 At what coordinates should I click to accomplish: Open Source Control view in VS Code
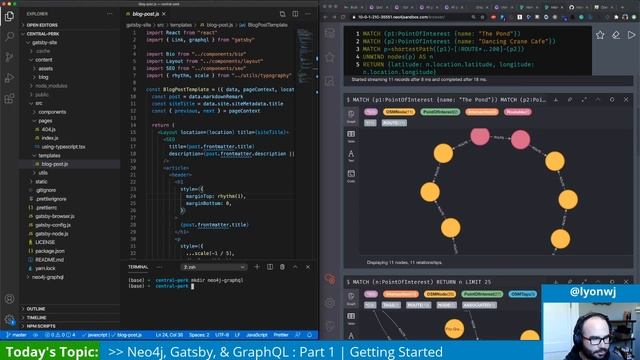click(9, 57)
